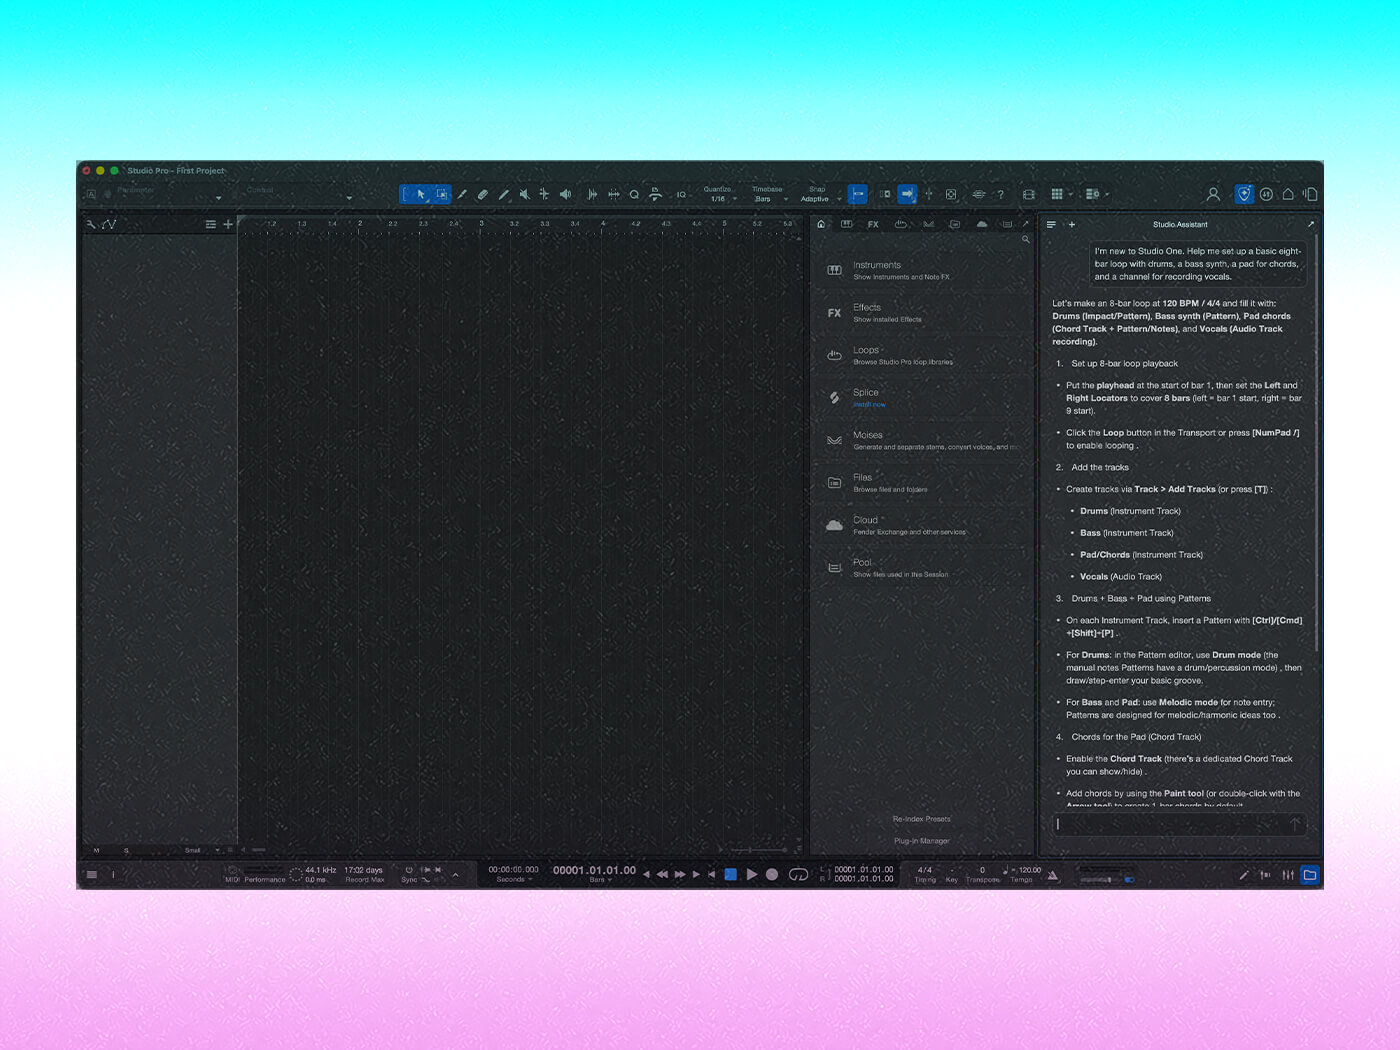Click Re-Index Presets
1400x1050 pixels.
tap(921, 819)
